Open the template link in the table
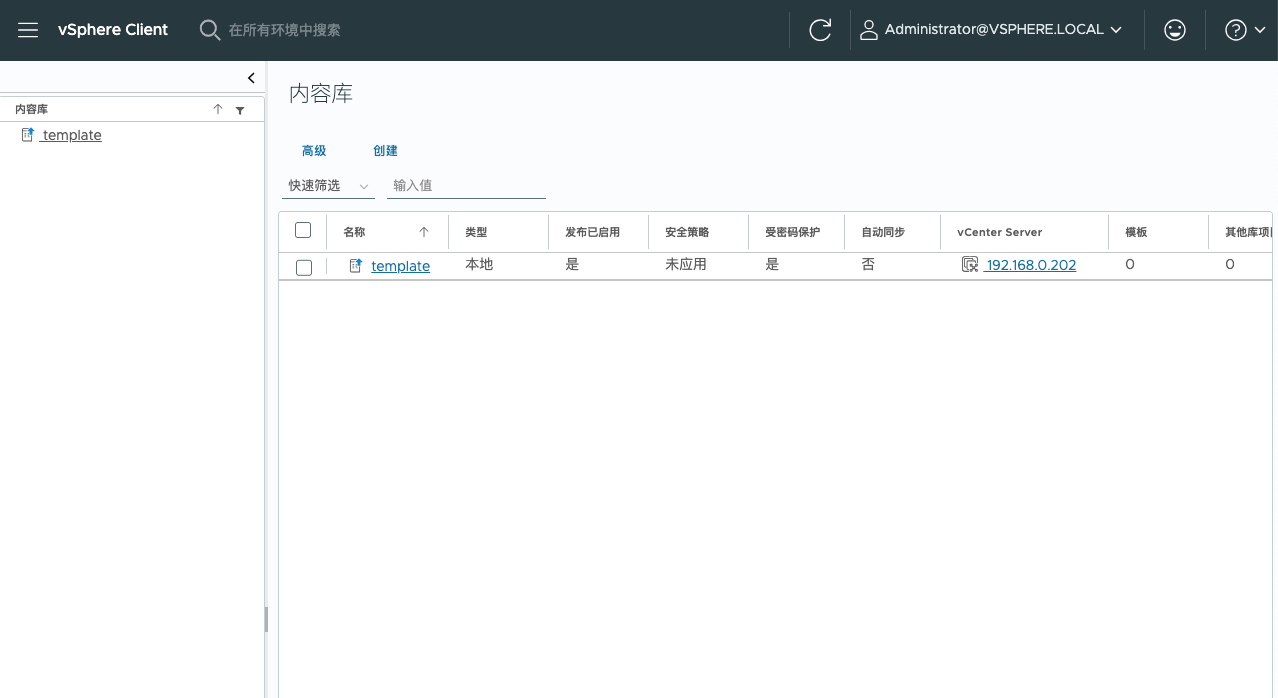 pos(400,266)
